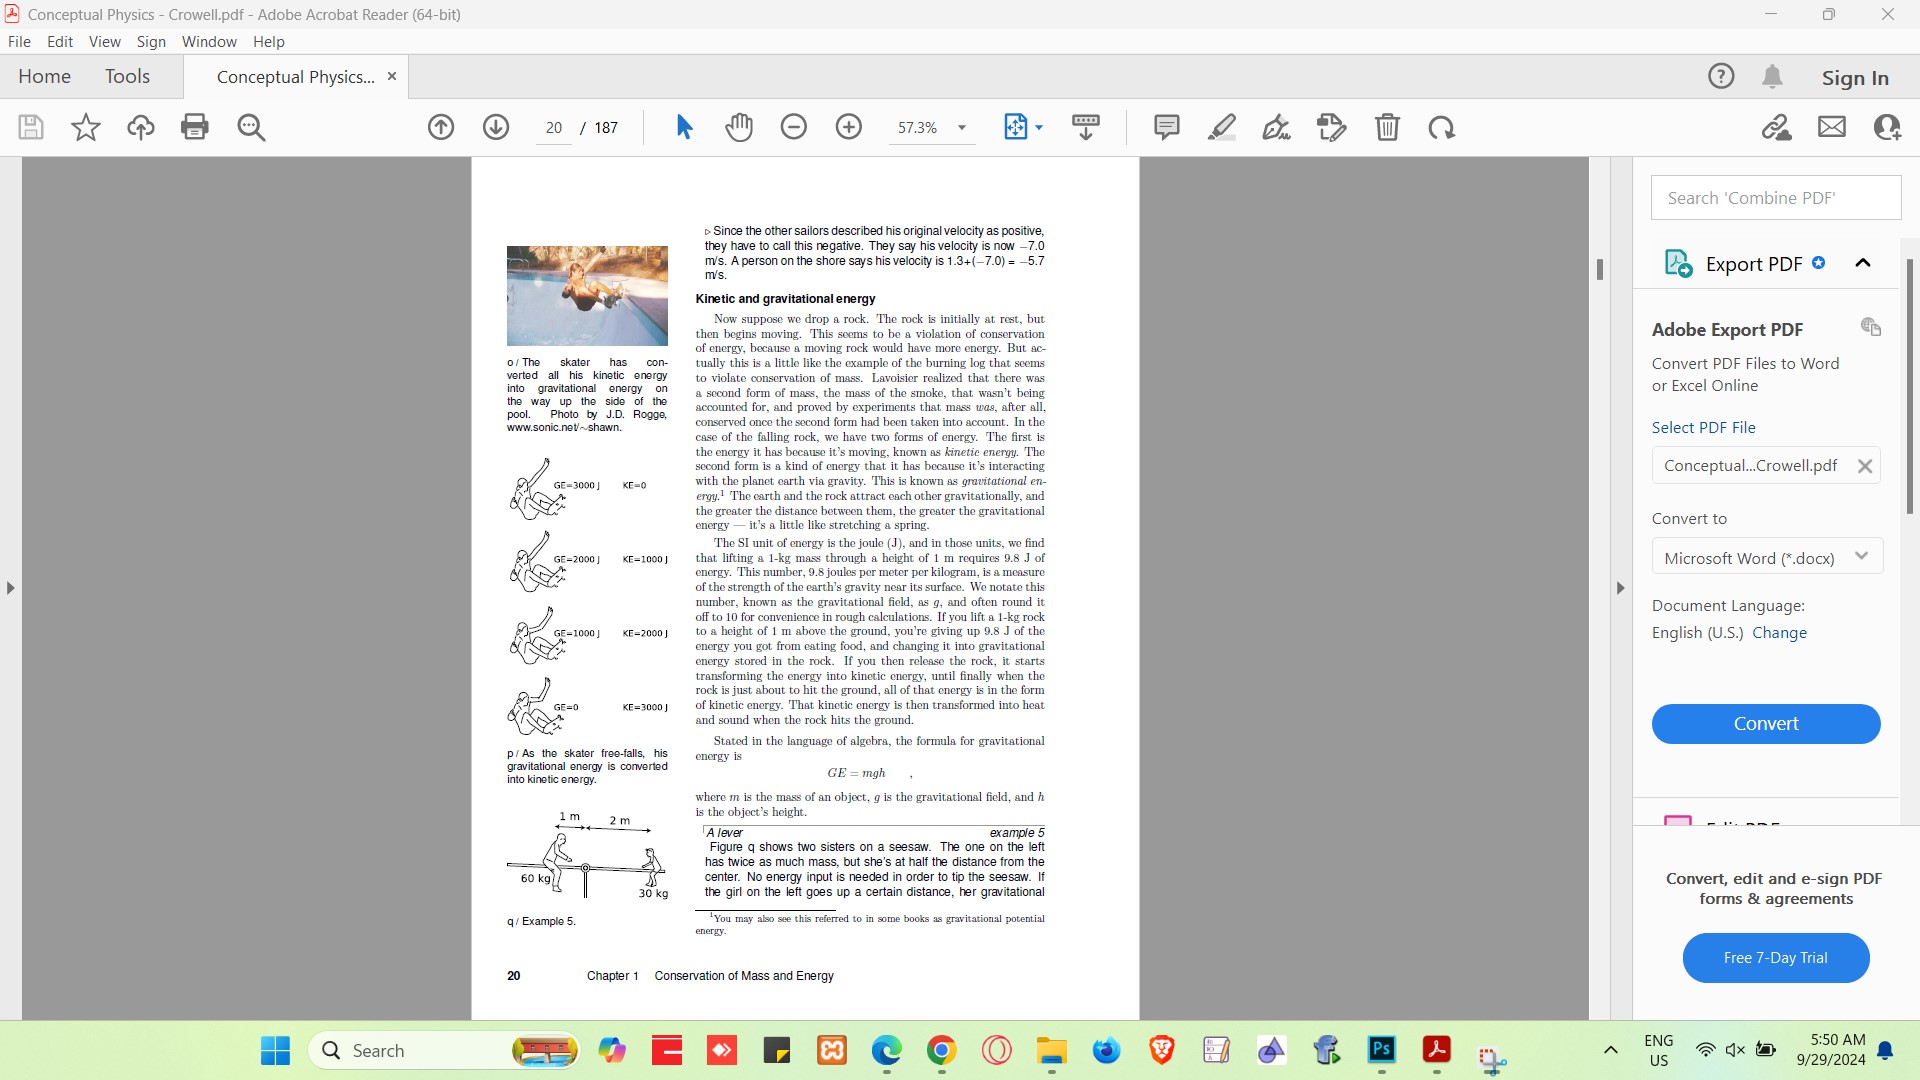Image resolution: width=1920 pixels, height=1080 pixels.
Task: Select the Hand pan tool
Action: [739, 127]
